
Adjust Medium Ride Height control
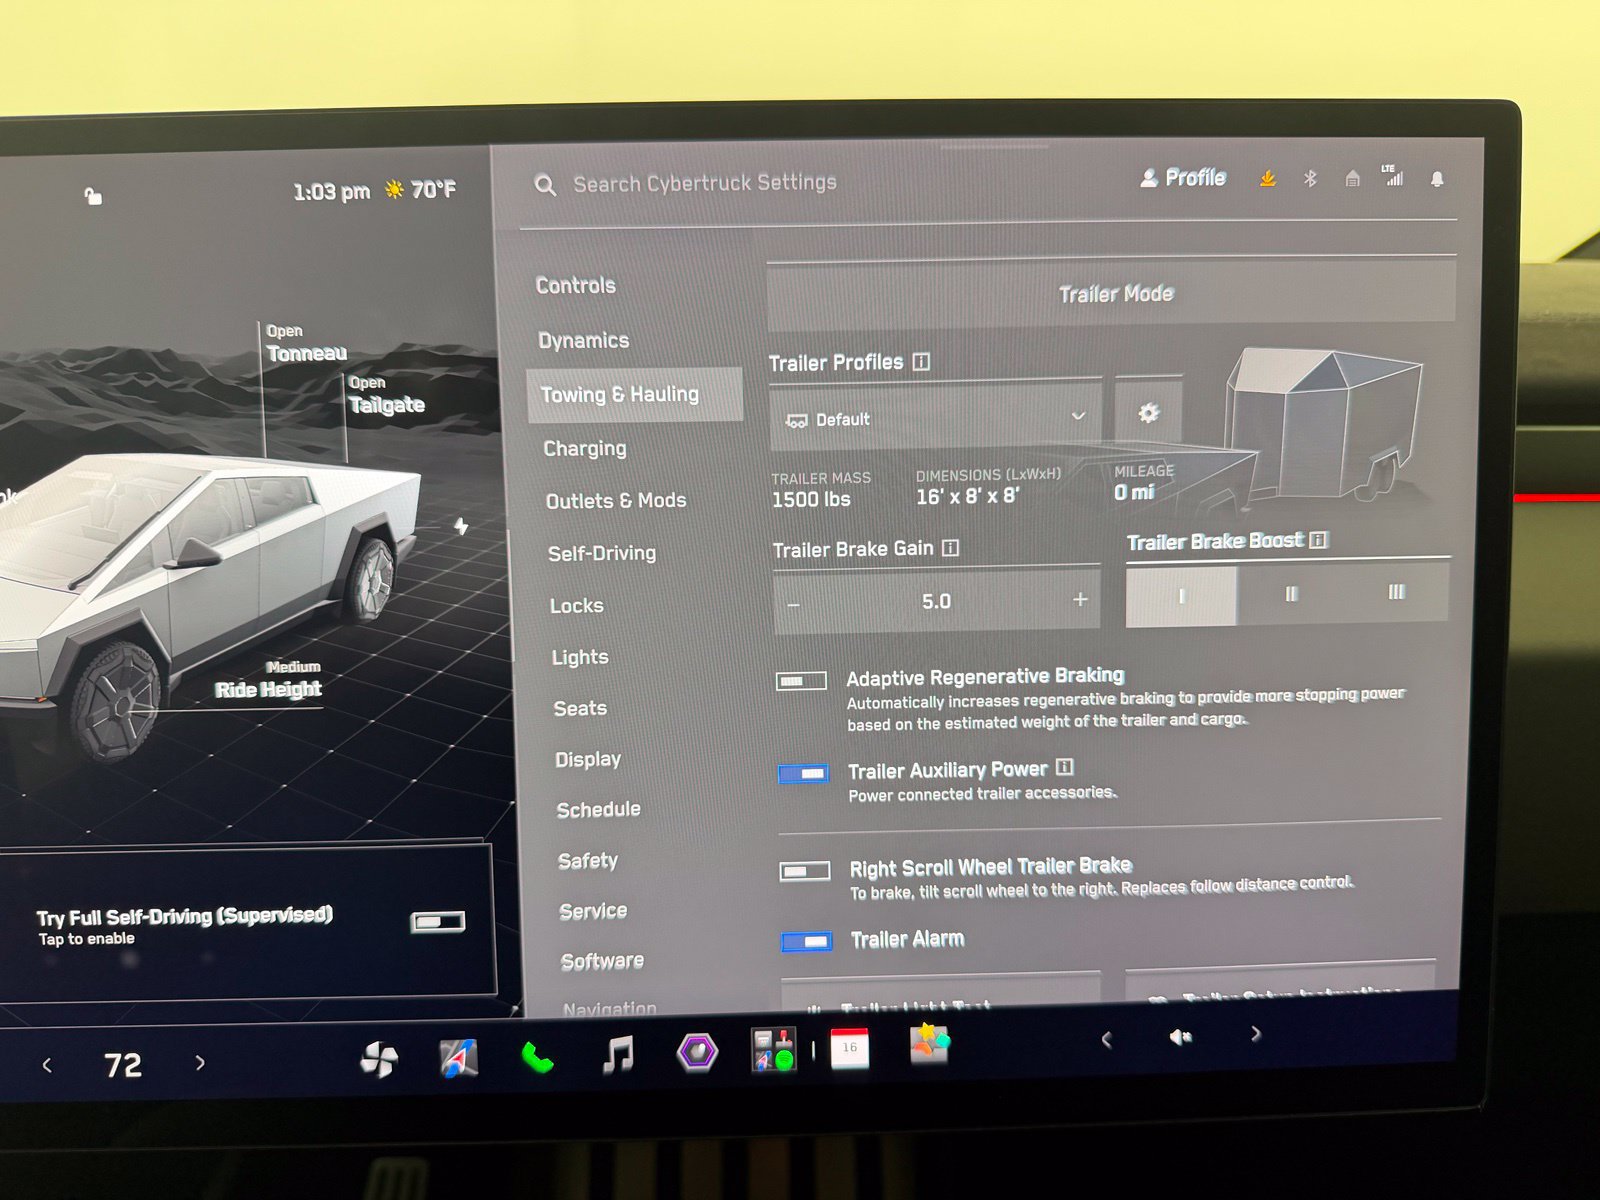coord(268,679)
